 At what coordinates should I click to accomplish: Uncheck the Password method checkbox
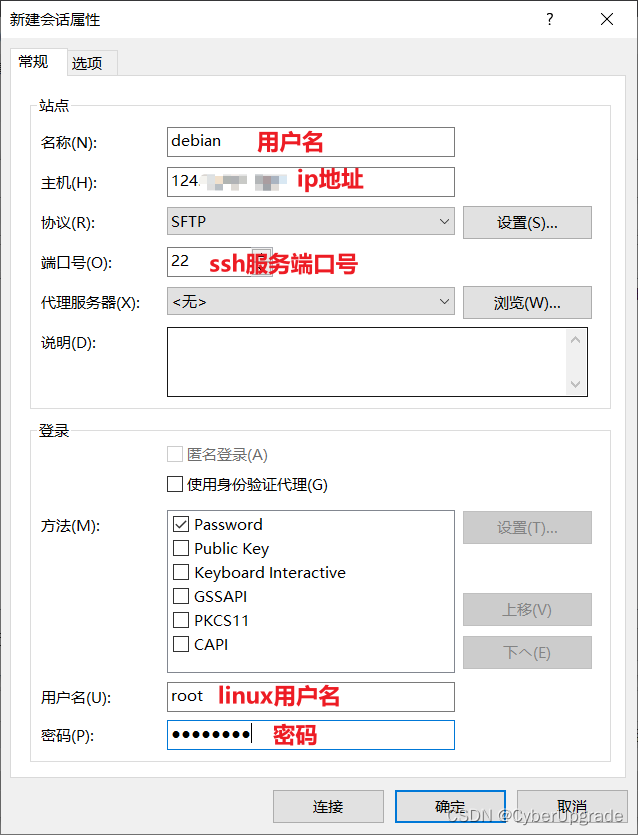click(x=181, y=524)
